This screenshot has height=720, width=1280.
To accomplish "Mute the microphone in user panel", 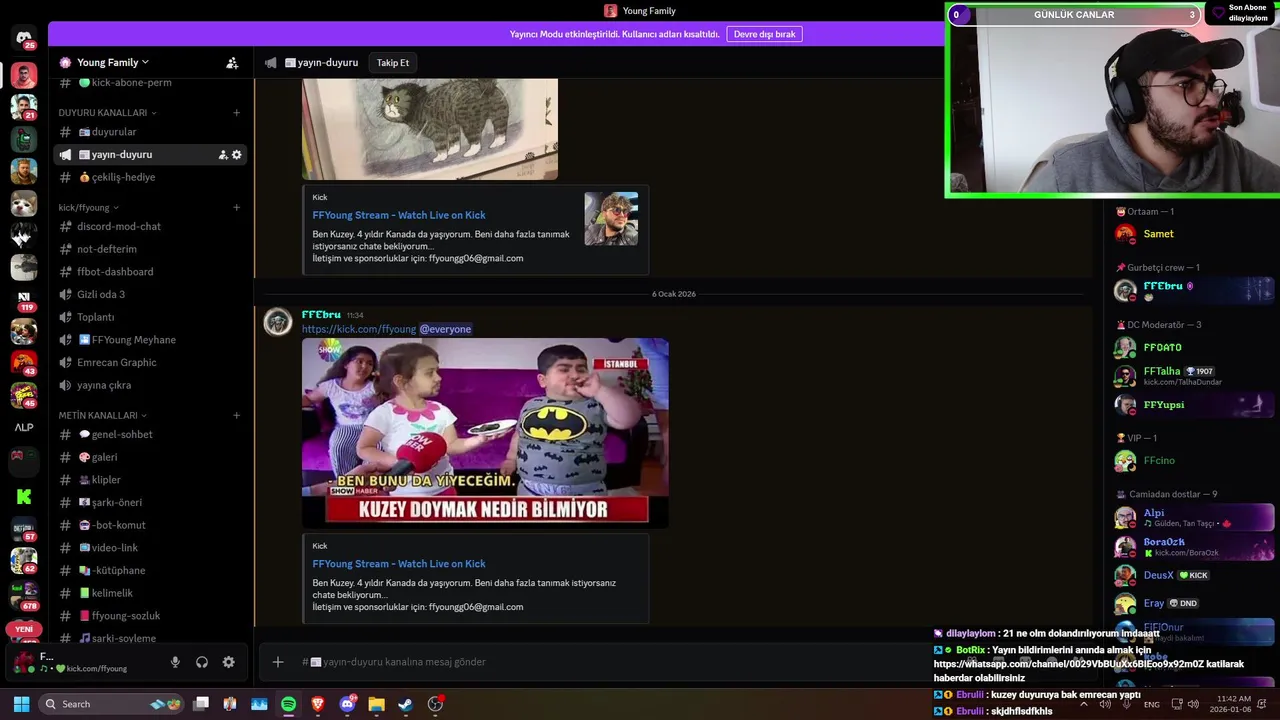I will [175, 662].
